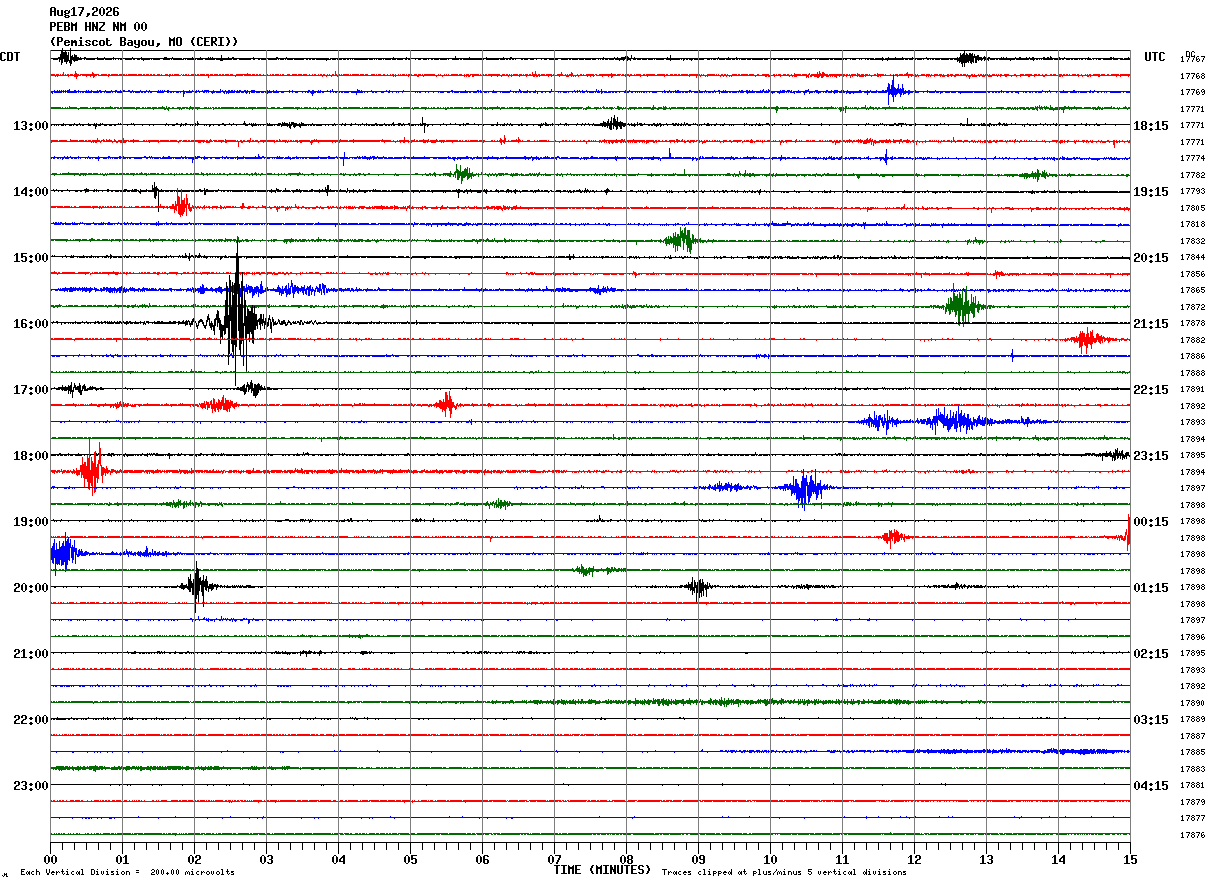Click the green event near minute 09 on 14:00 hour
1210x886 pixels.
682,240
